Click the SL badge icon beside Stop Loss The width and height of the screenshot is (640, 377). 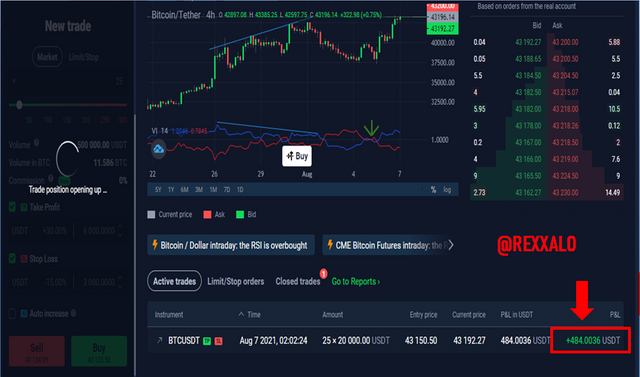coord(24,259)
